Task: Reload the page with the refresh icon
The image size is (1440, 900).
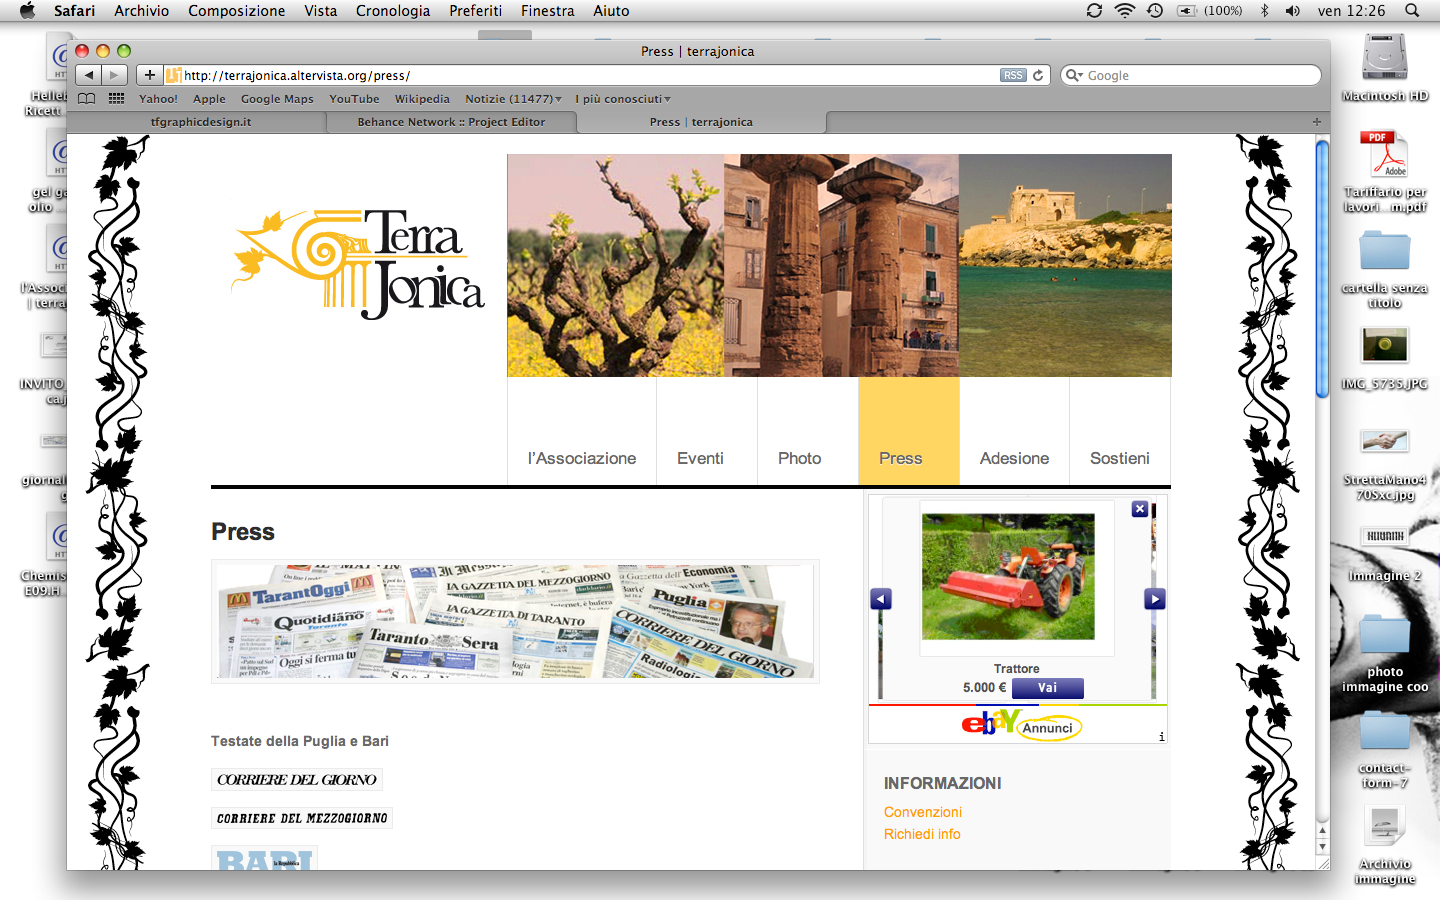Action: point(1038,75)
